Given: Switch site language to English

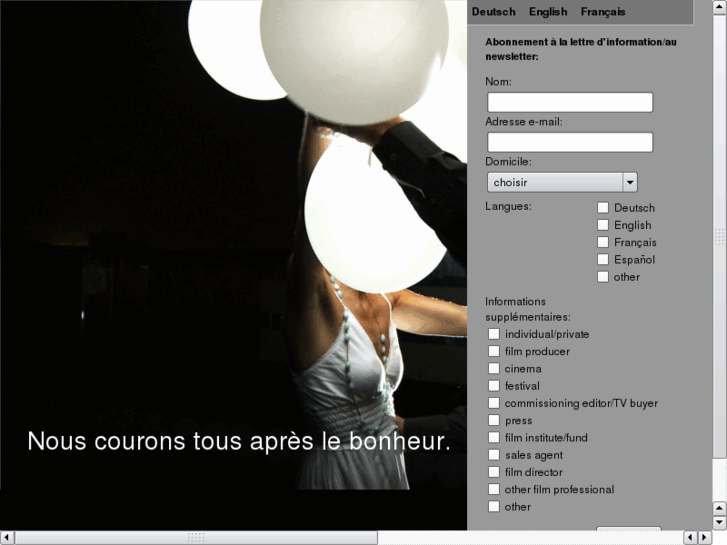Looking at the screenshot, I should (548, 12).
